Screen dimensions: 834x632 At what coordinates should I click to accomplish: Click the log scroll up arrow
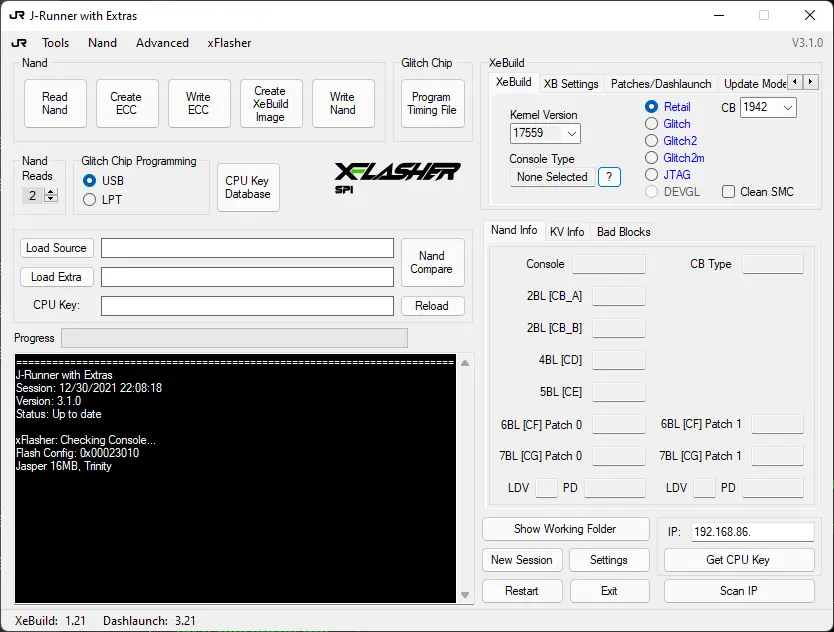[465, 363]
